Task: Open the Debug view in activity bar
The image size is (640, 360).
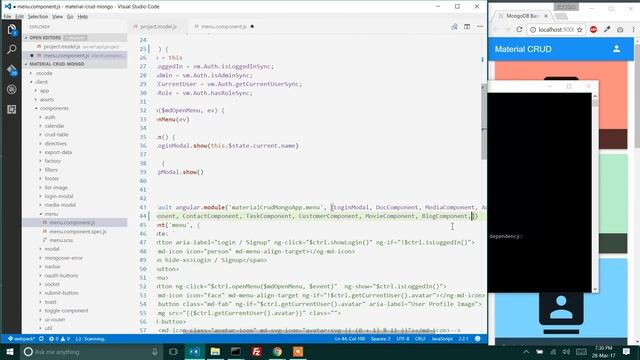Action: [x=11, y=89]
